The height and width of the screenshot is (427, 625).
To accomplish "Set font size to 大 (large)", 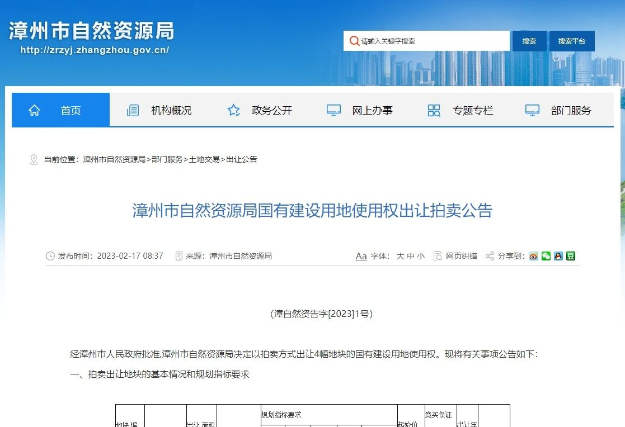I will pos(400,256).
